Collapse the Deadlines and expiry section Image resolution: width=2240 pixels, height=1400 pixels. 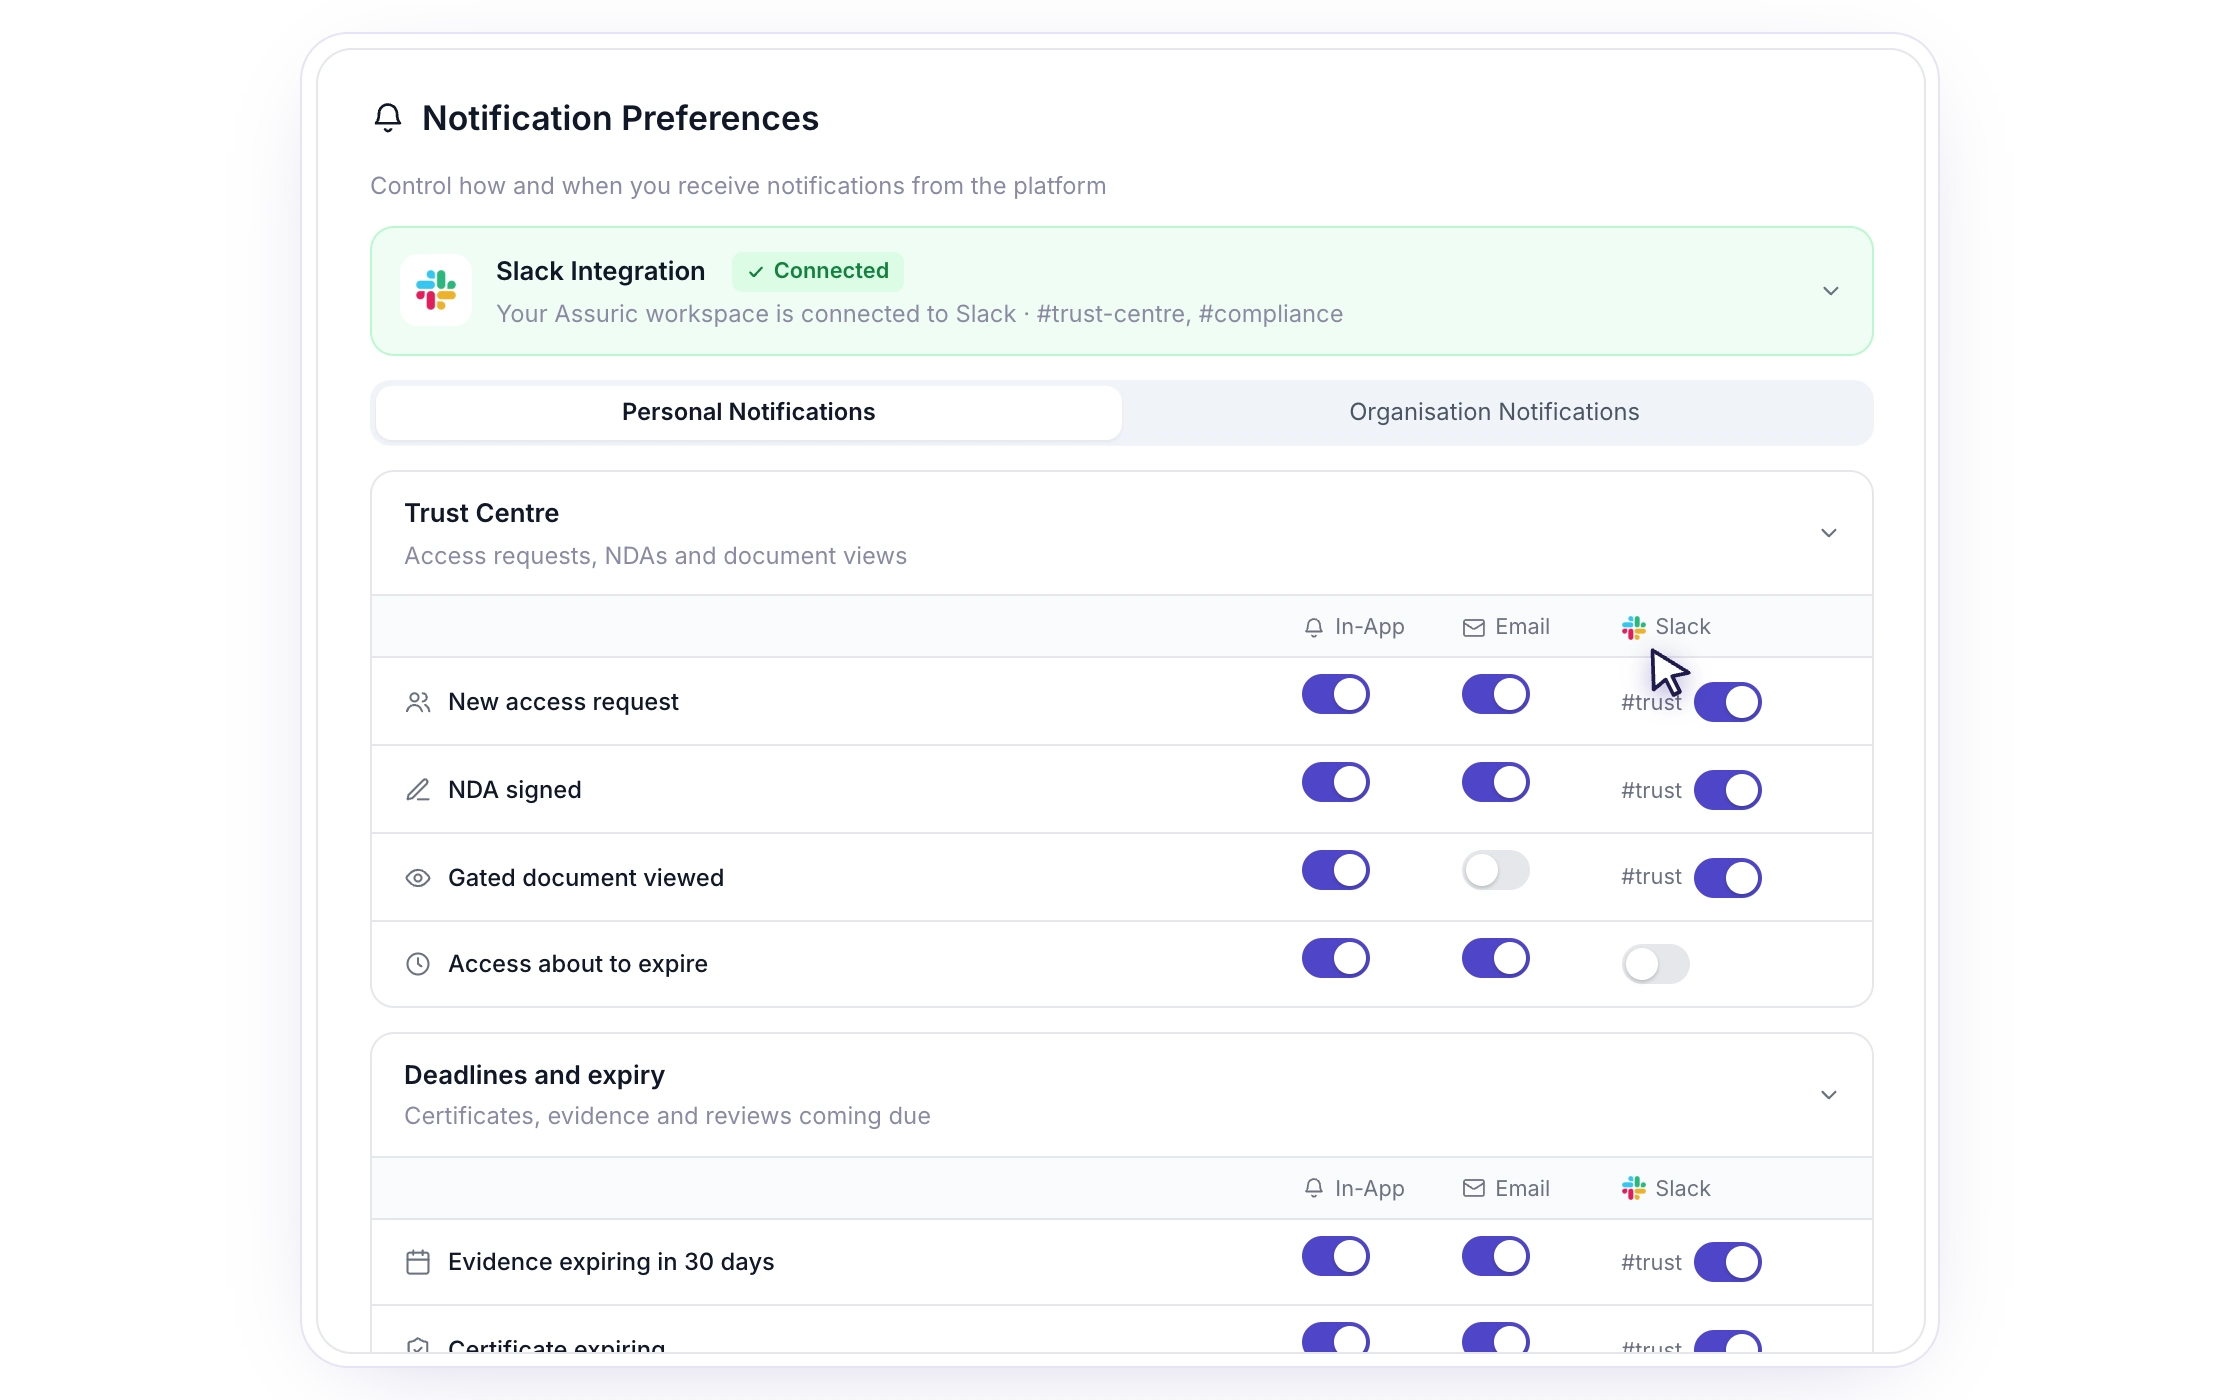[1829, 1095]
